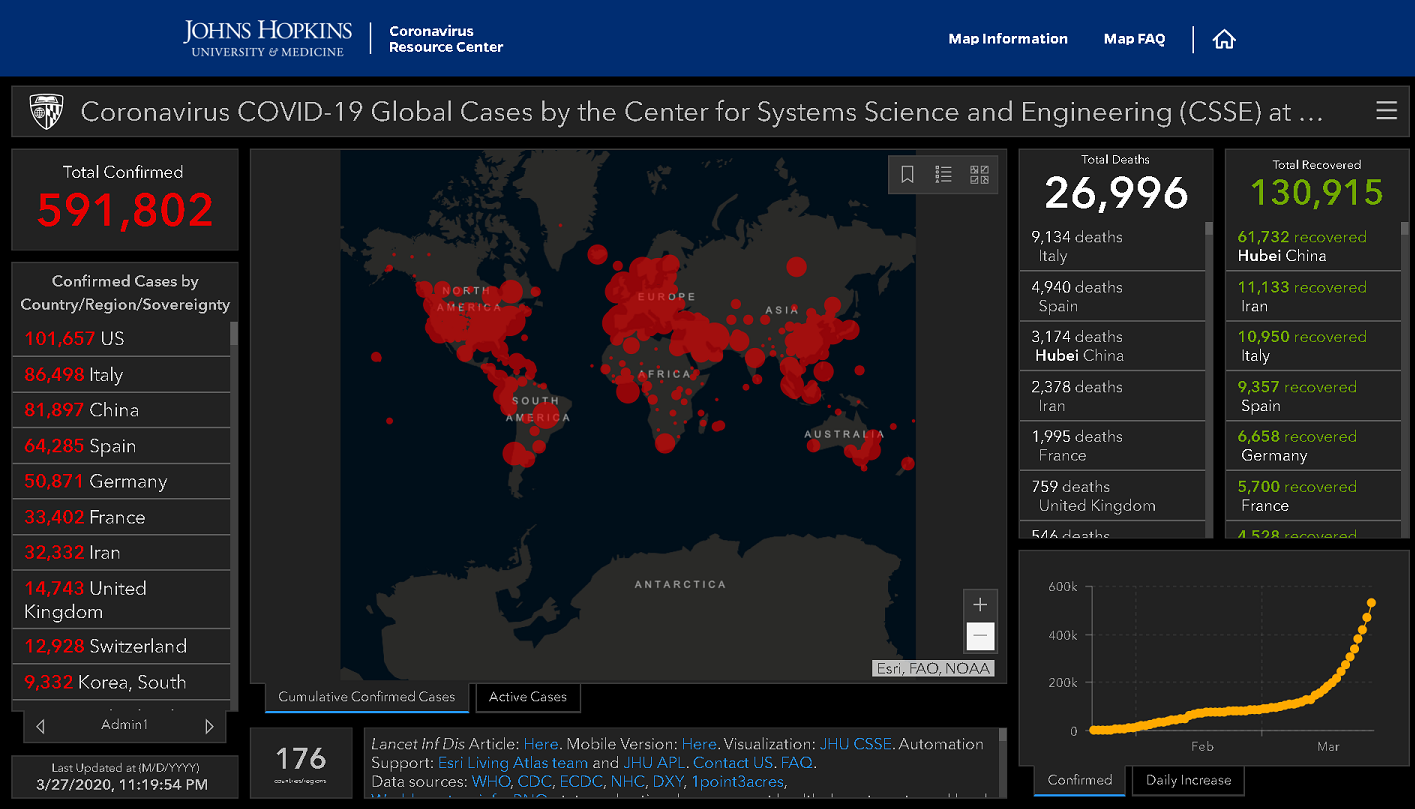The width and height of the screenshot is (1415, 809).
Task: Click '11,133 recovered Iran' entry
Action: coord(1313,296)
